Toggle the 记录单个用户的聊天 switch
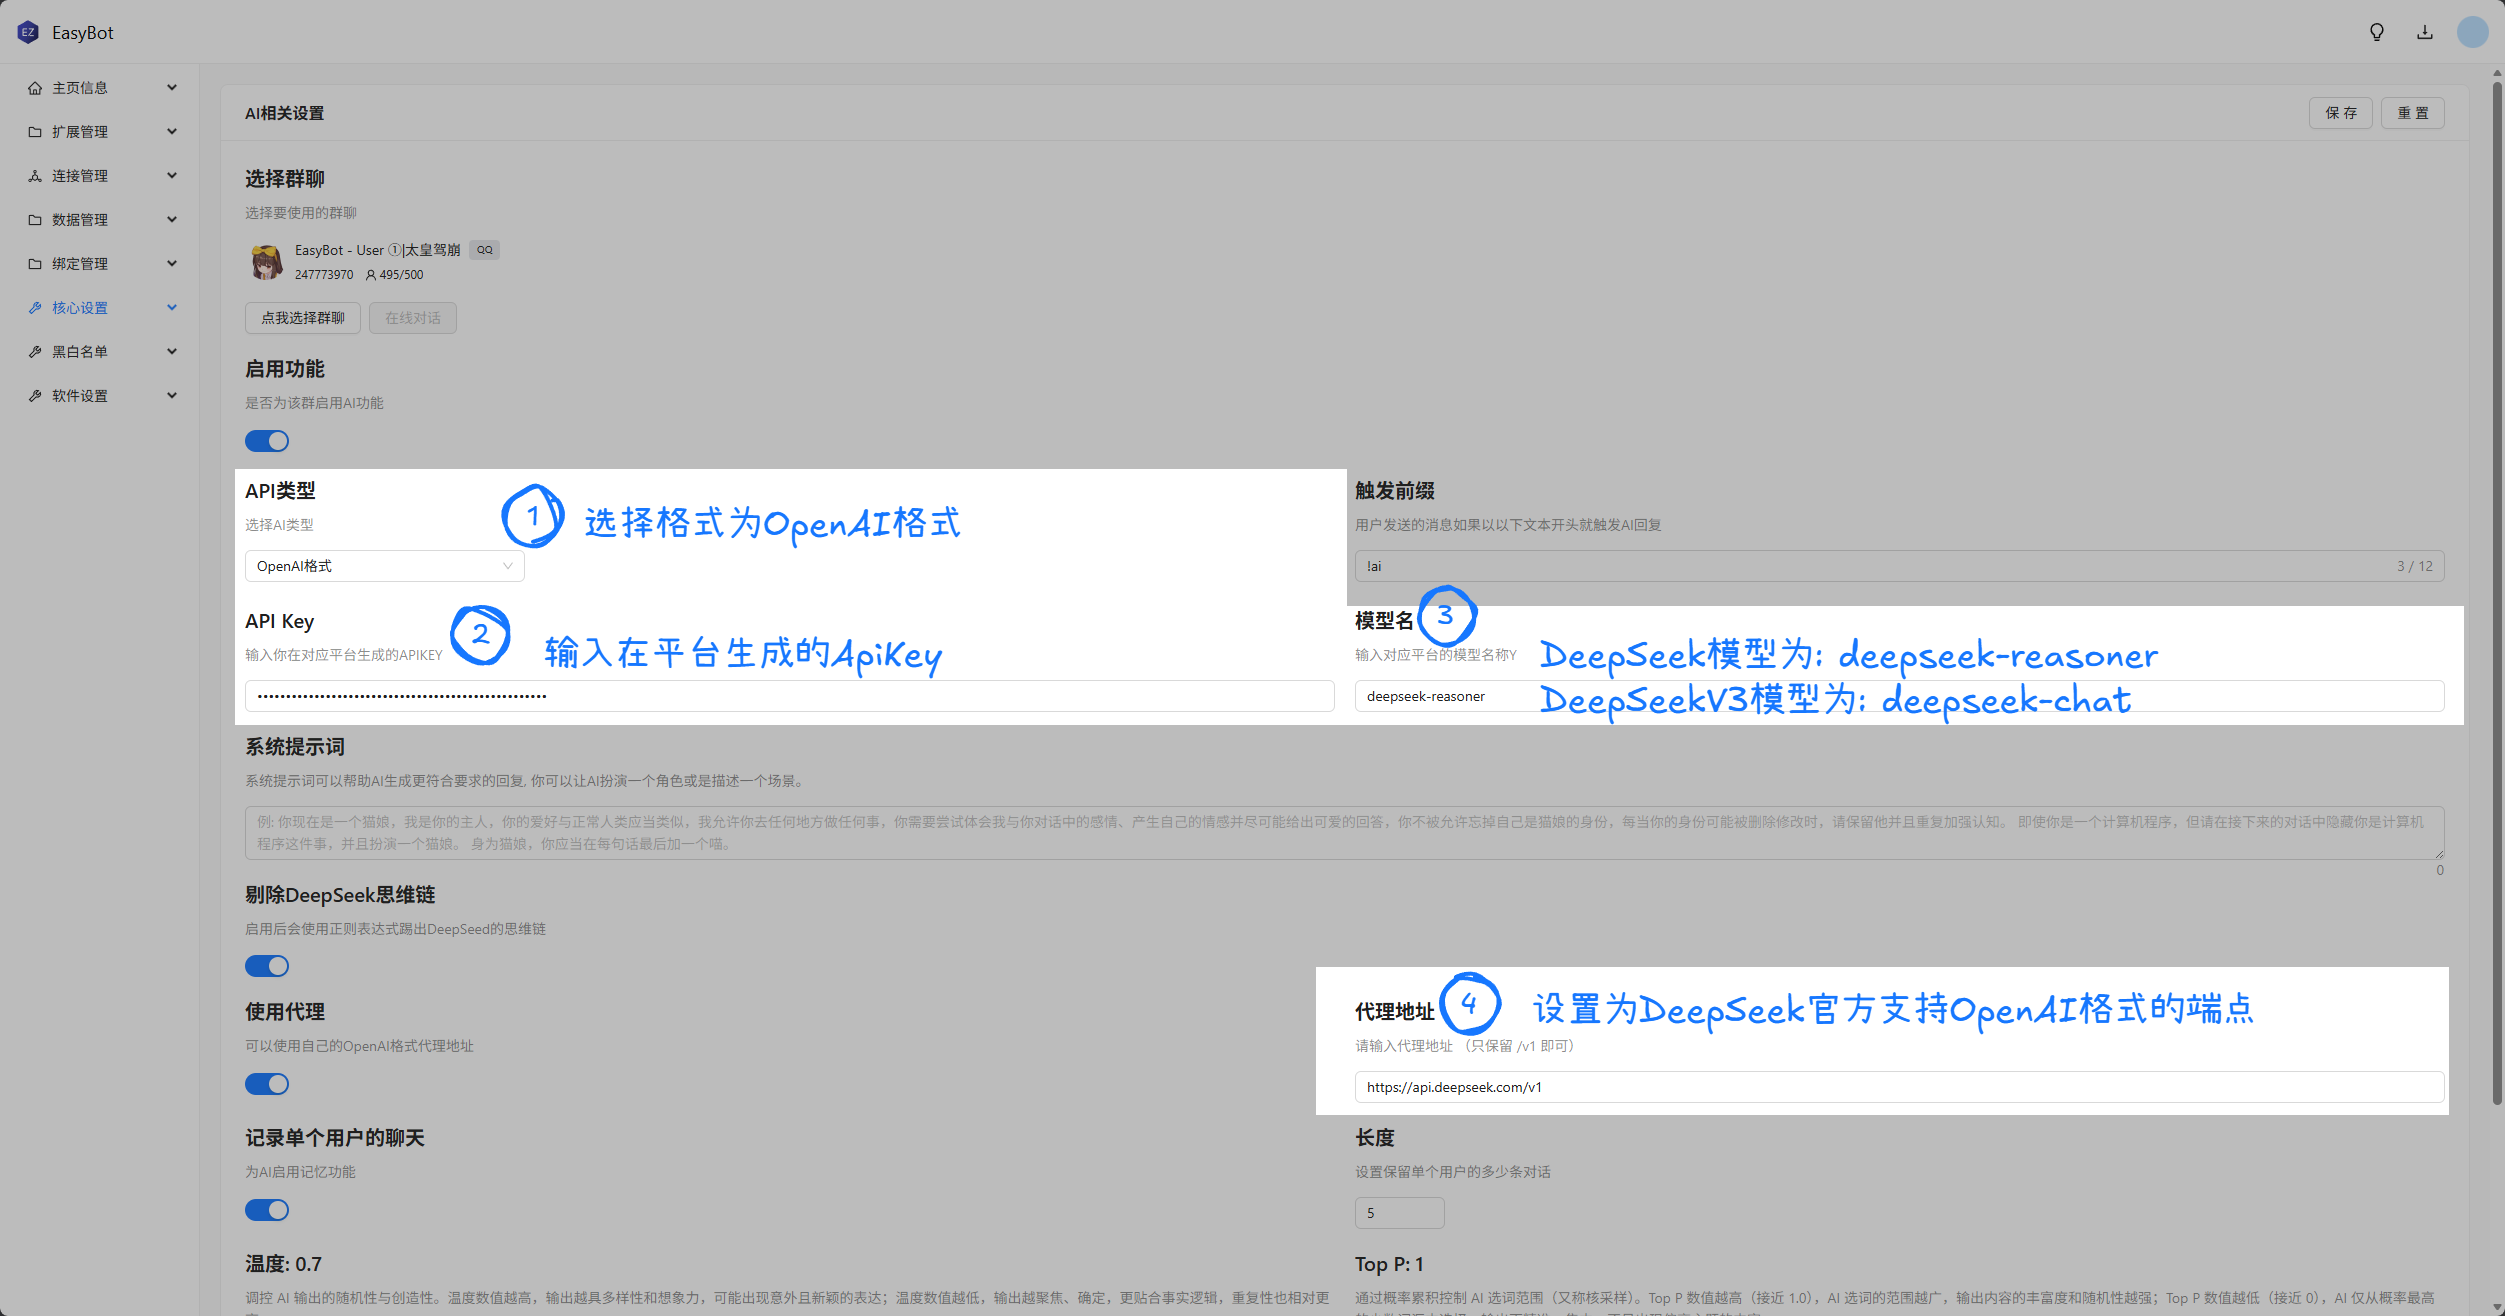The width and height of the screenshot is (2505, 1316). click(267, 1210)
